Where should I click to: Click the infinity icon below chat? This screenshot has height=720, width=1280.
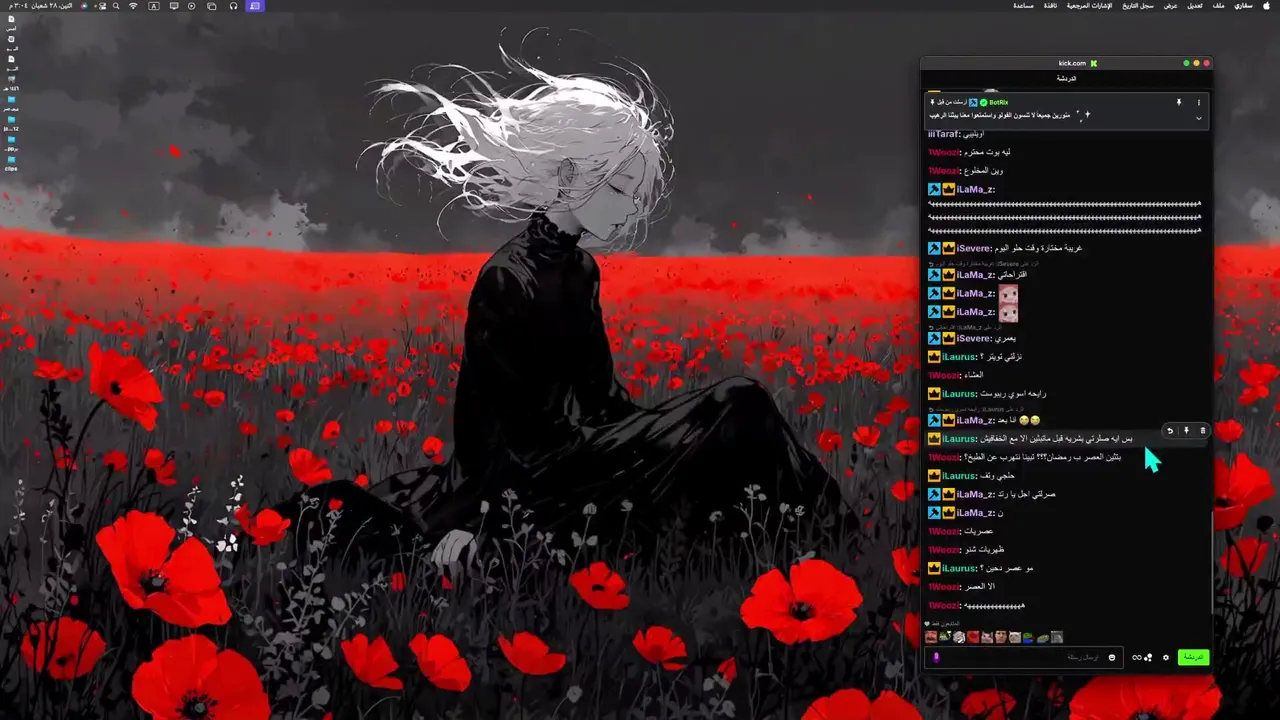point(1136,657)
